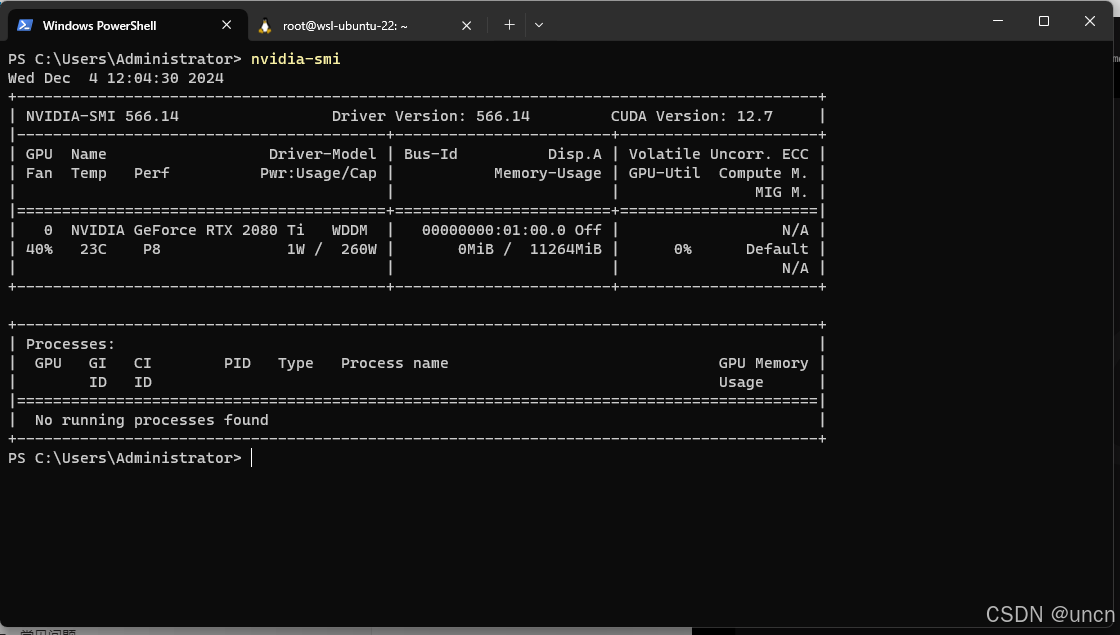This screenshot has width=1120, height=635.
Task: Close the Windows PowerShell tab
Action: 226,25
